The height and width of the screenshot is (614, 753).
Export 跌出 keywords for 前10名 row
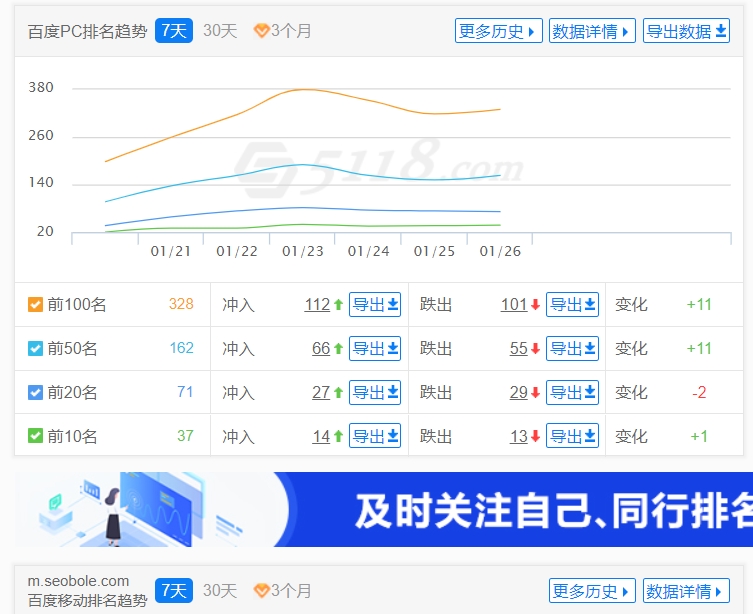[572, 436]
